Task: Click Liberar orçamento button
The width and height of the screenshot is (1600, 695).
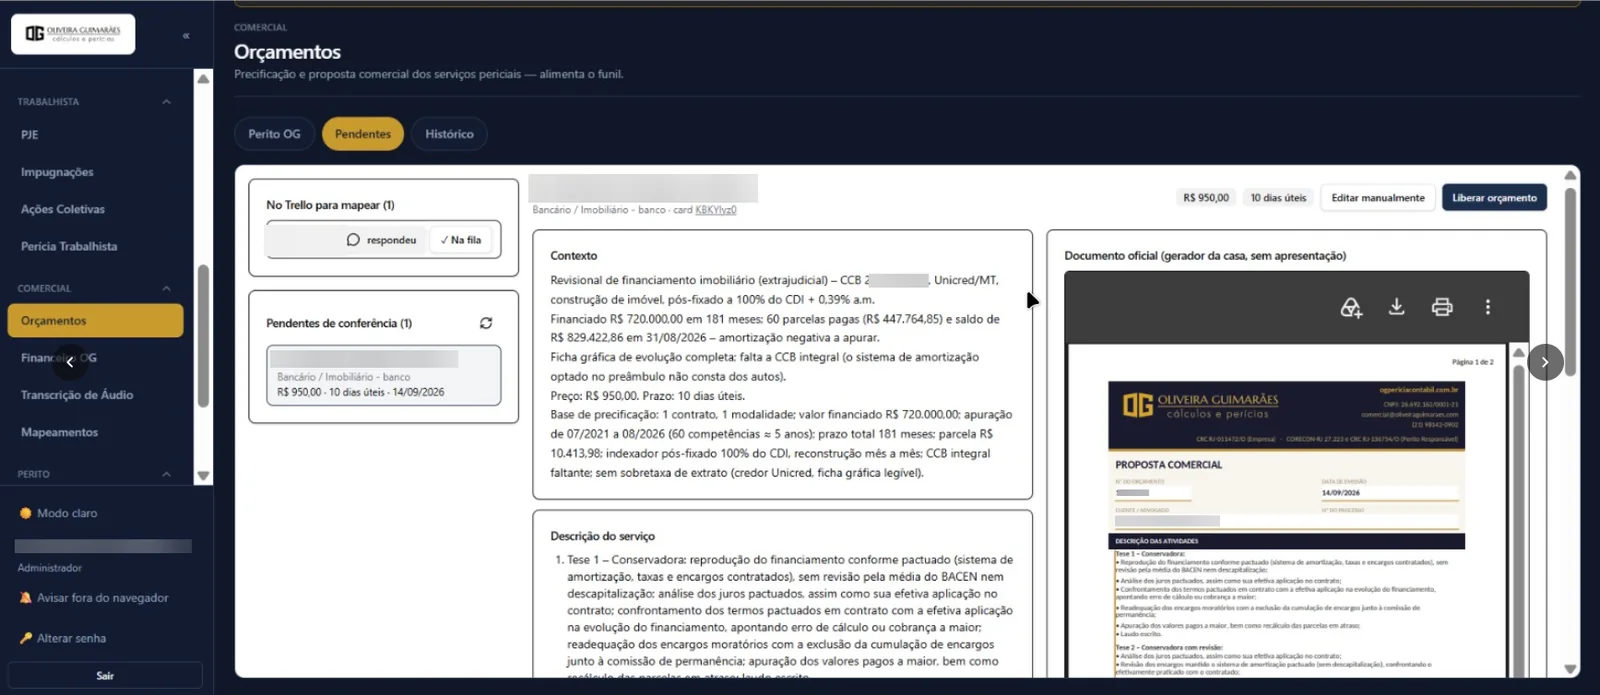Action: (1494, 198)
